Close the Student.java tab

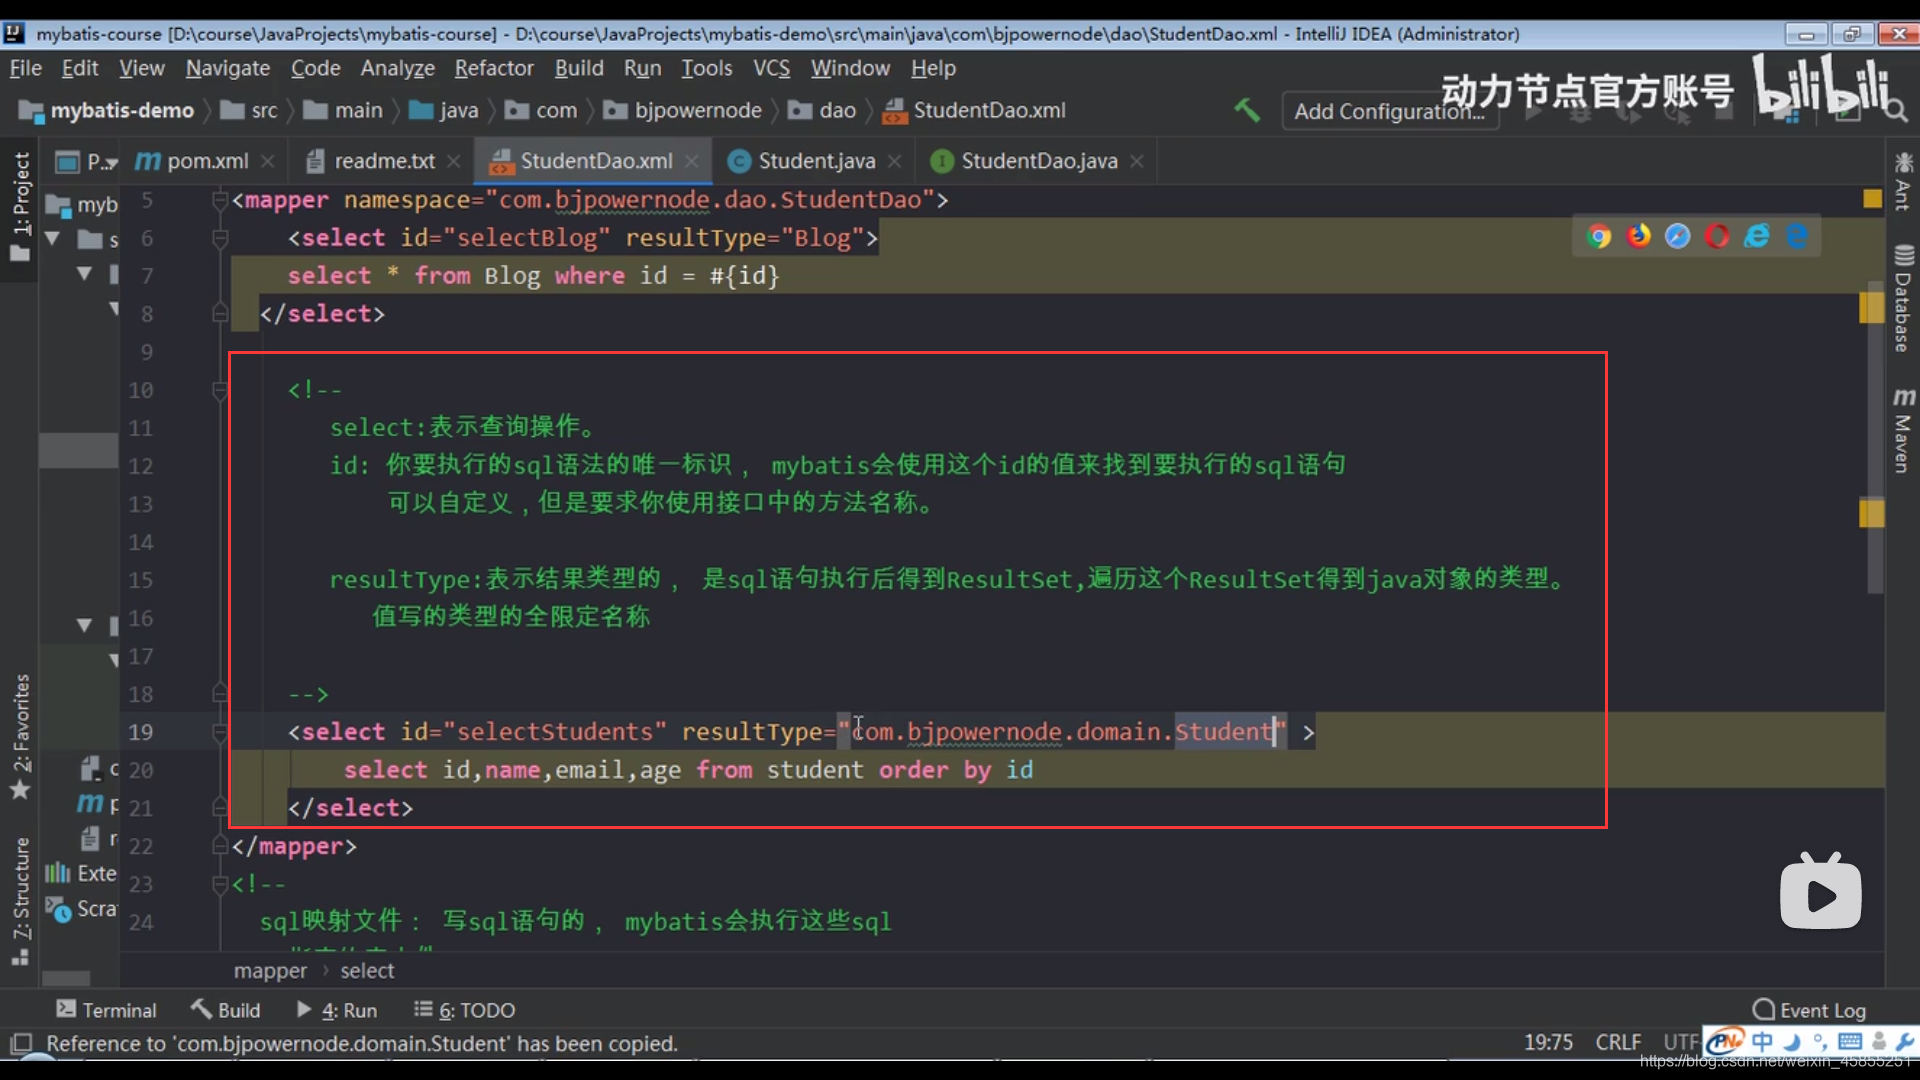894,161
